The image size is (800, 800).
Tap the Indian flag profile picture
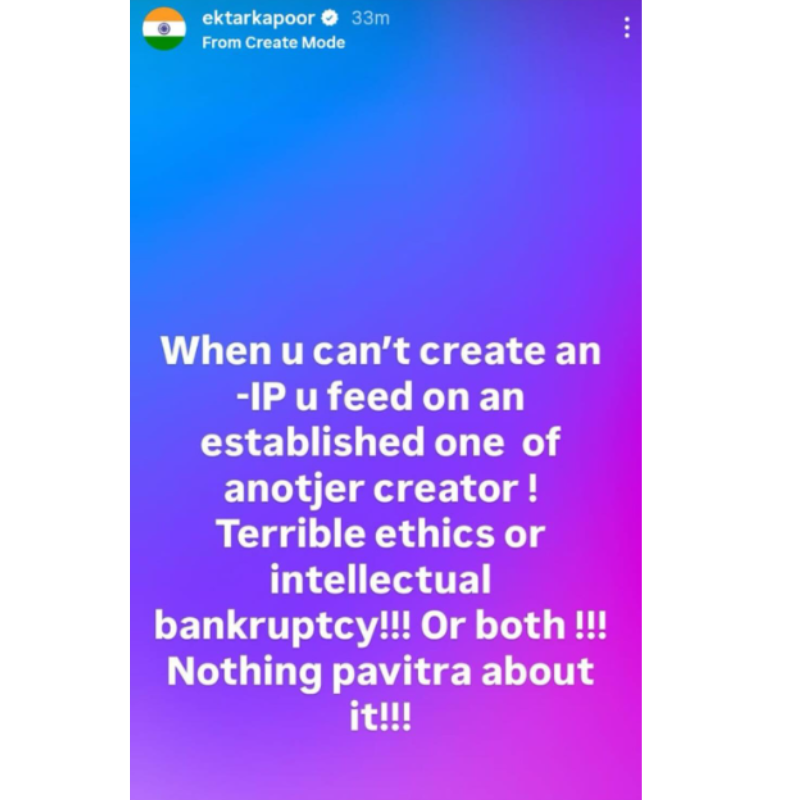pos(164,29)
